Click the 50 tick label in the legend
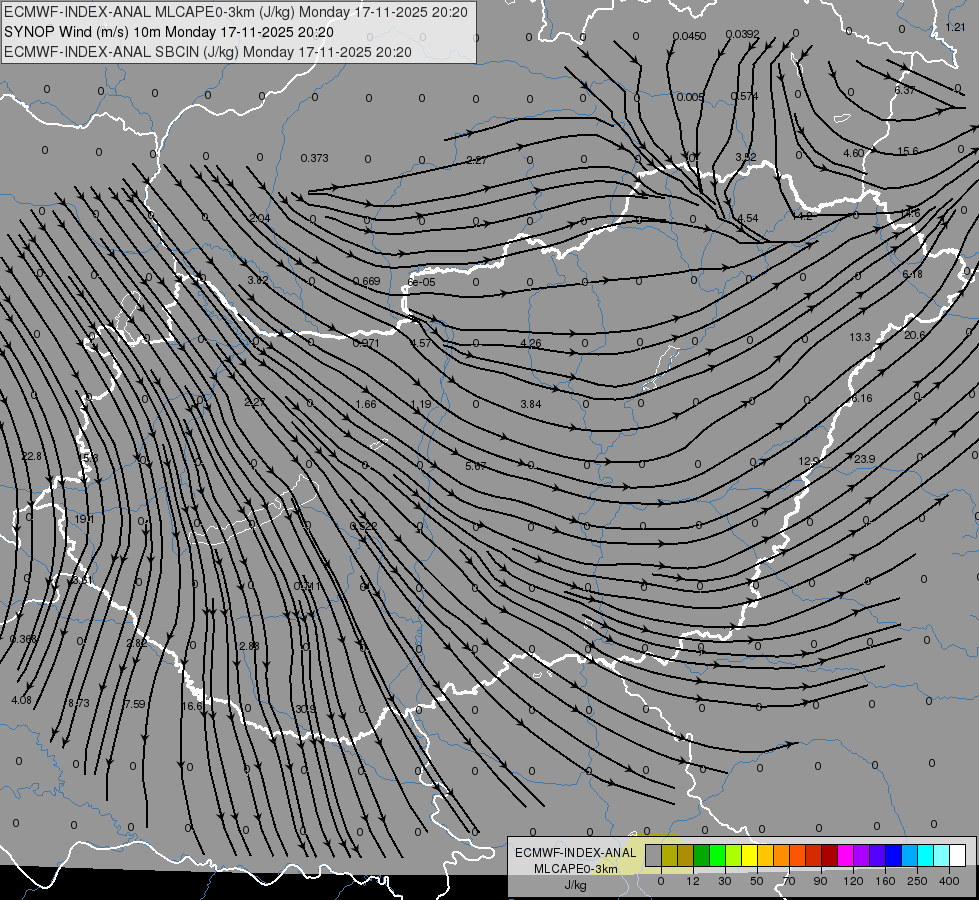The image size is (979, 900). click(x=757, y=881)
